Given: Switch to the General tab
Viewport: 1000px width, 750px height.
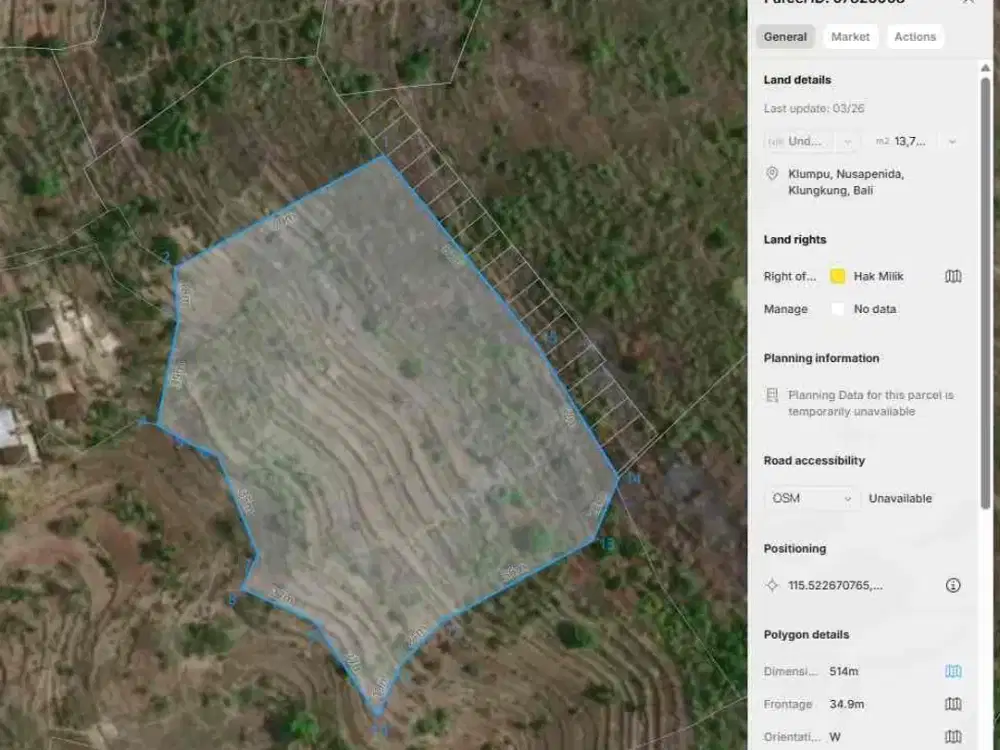Looking at the screenshot, I should 785,37.
